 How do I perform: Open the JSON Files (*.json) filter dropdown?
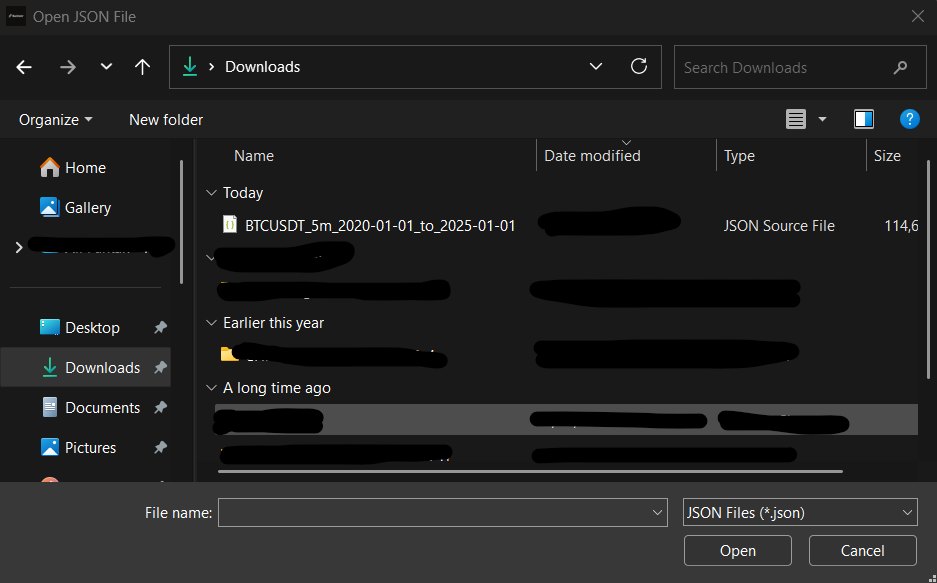(x=800, y=513)
